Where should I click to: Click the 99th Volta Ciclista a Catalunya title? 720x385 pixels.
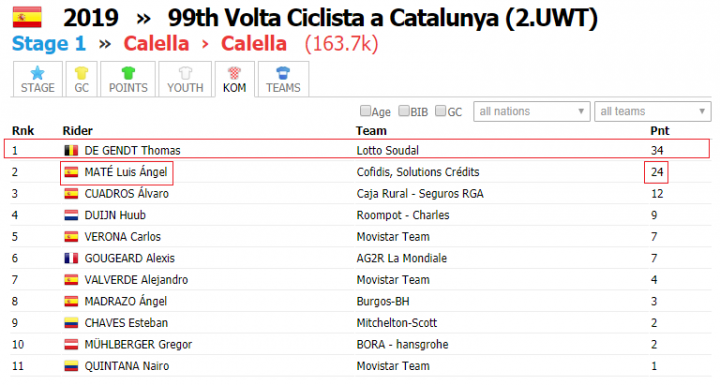(333, 18)
